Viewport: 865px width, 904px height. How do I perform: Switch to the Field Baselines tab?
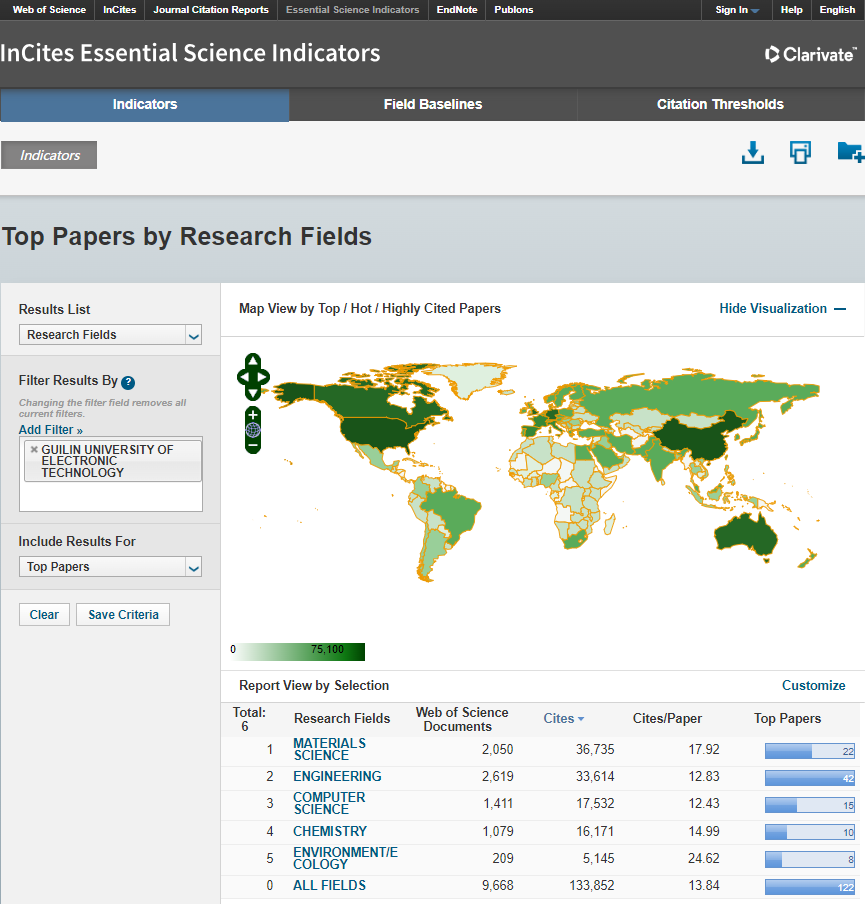(433, 104)
